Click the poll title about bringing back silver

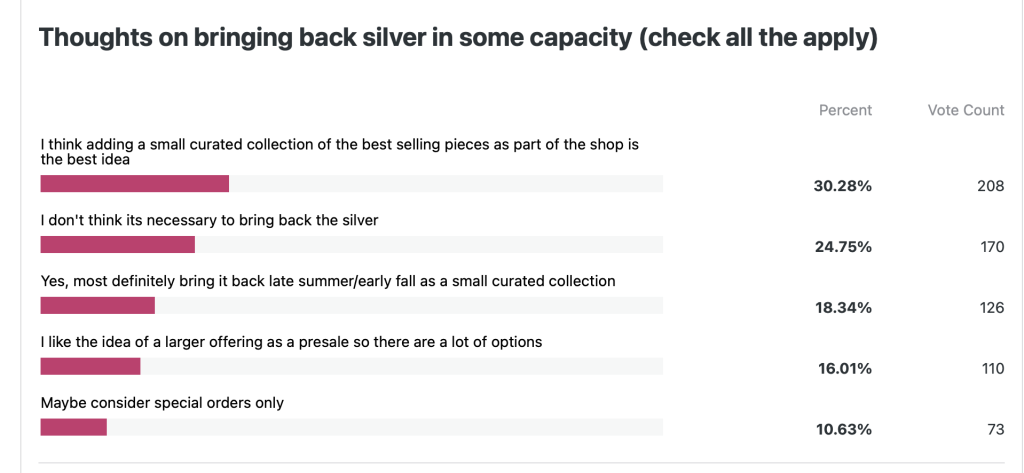click(458, 39)
